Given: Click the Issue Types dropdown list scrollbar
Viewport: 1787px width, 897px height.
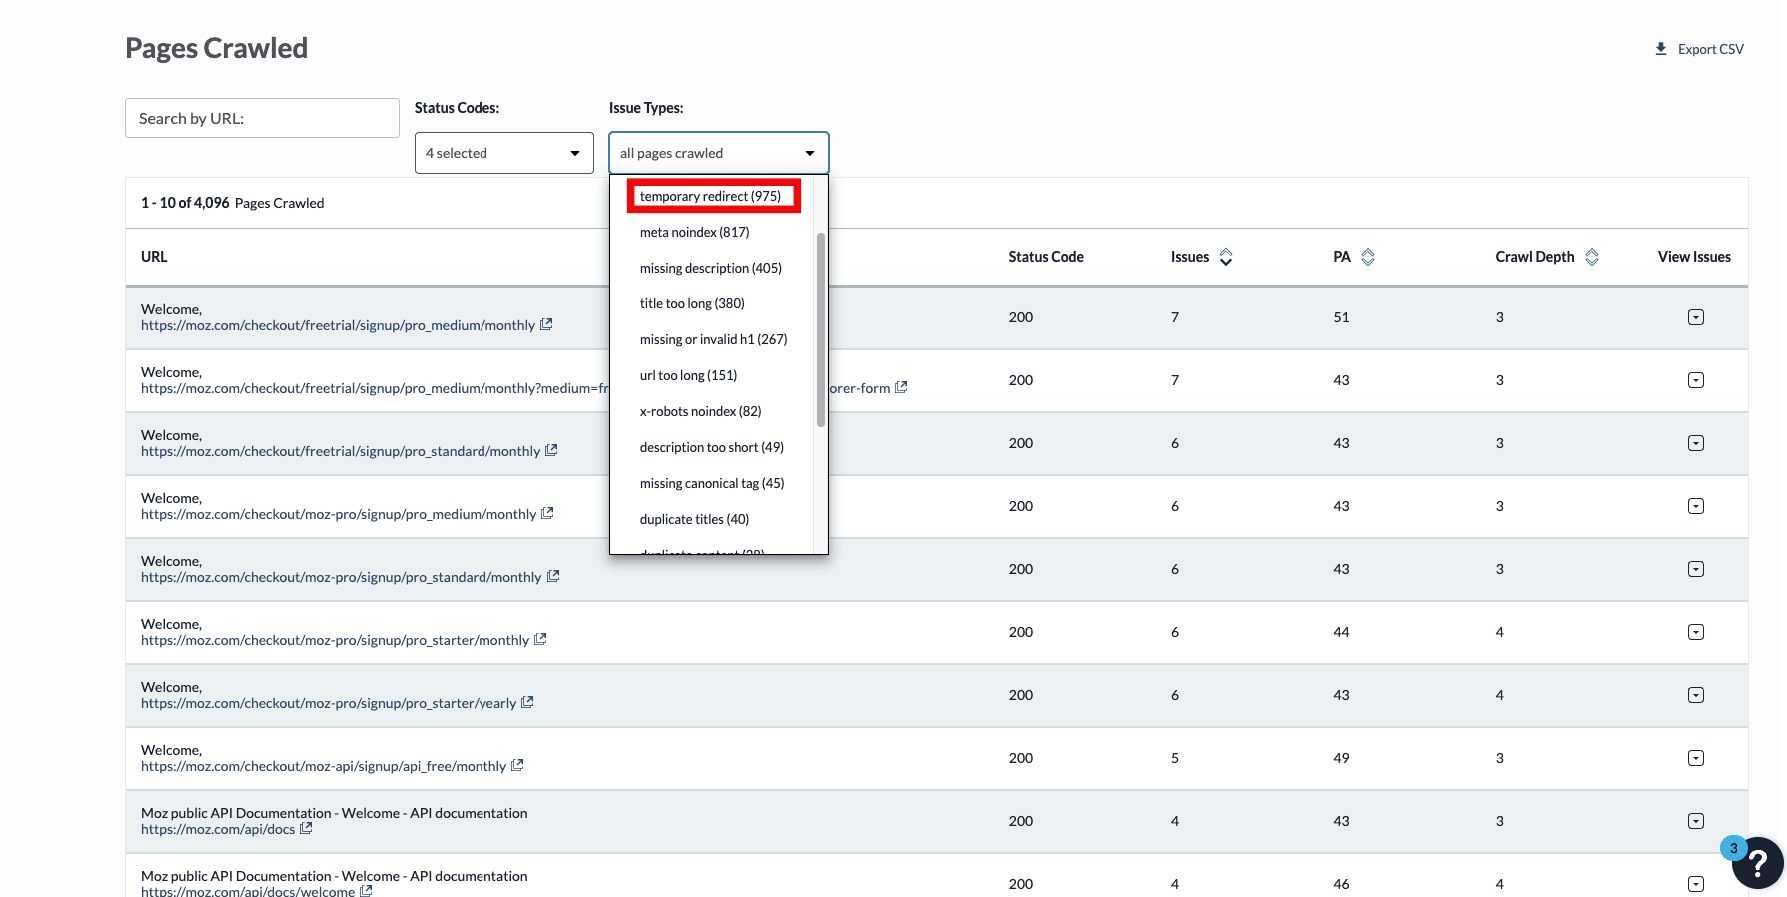Looking at the screenshot, I should [821, 330].
